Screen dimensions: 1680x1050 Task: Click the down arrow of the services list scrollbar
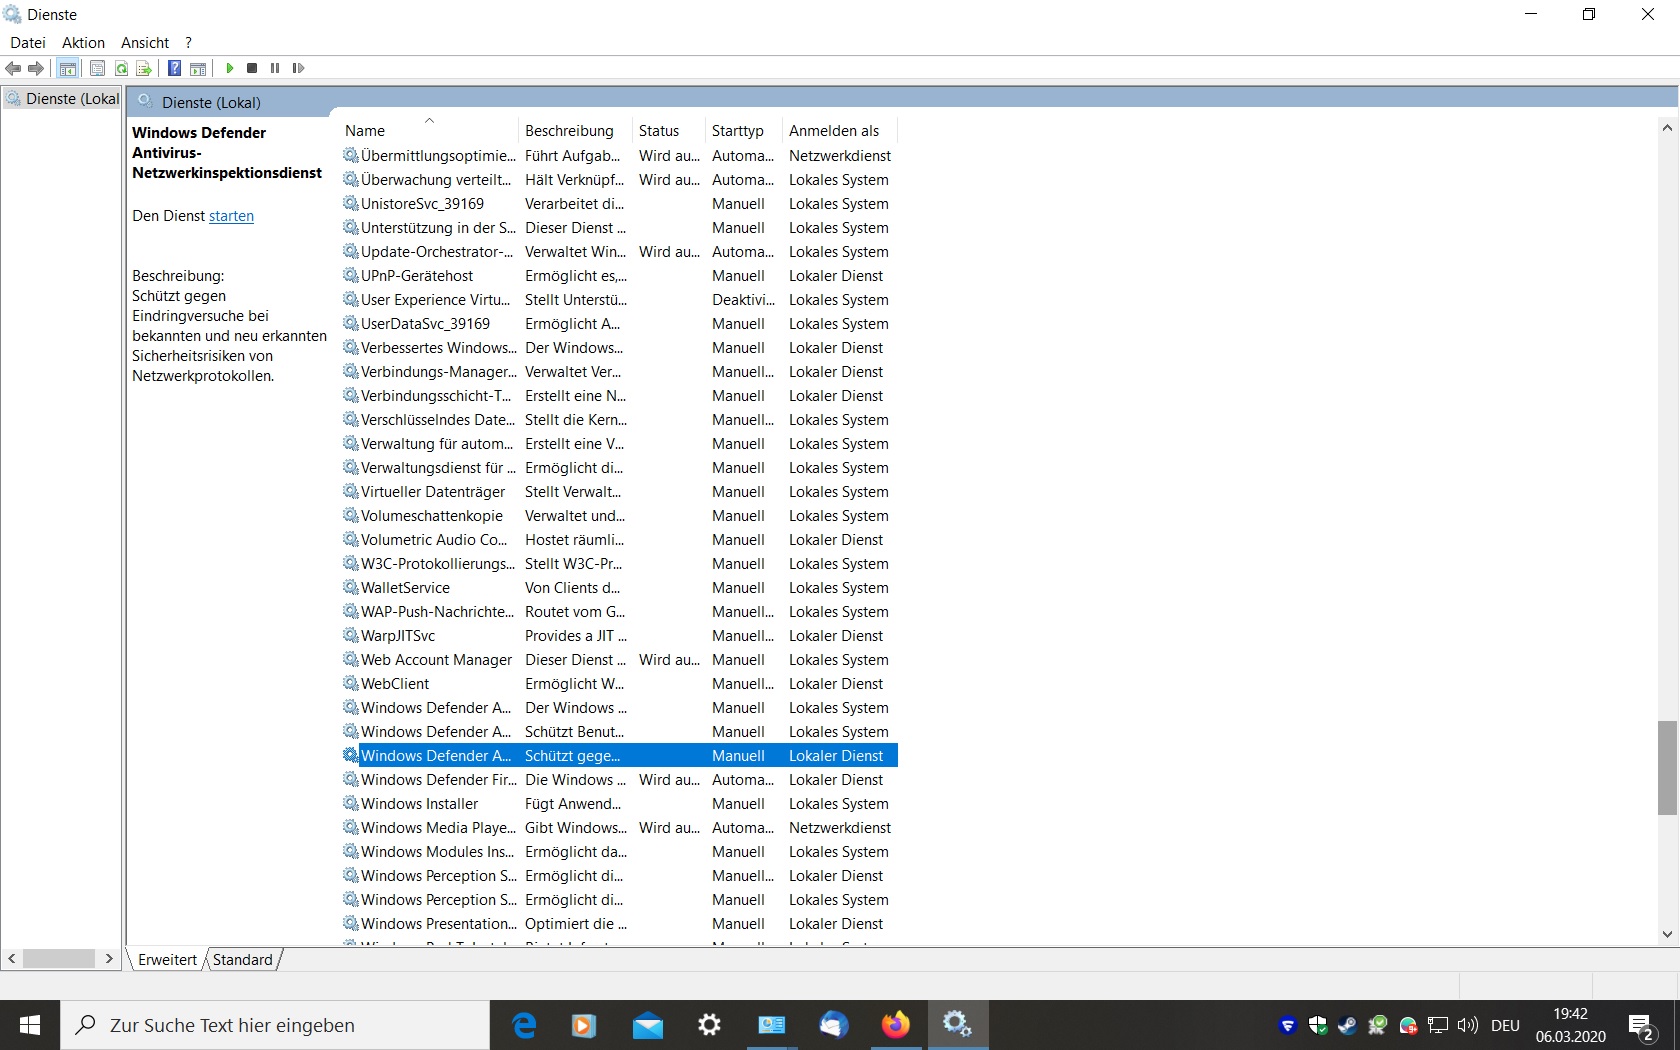pyautogui.click(x=1667, y=935)
